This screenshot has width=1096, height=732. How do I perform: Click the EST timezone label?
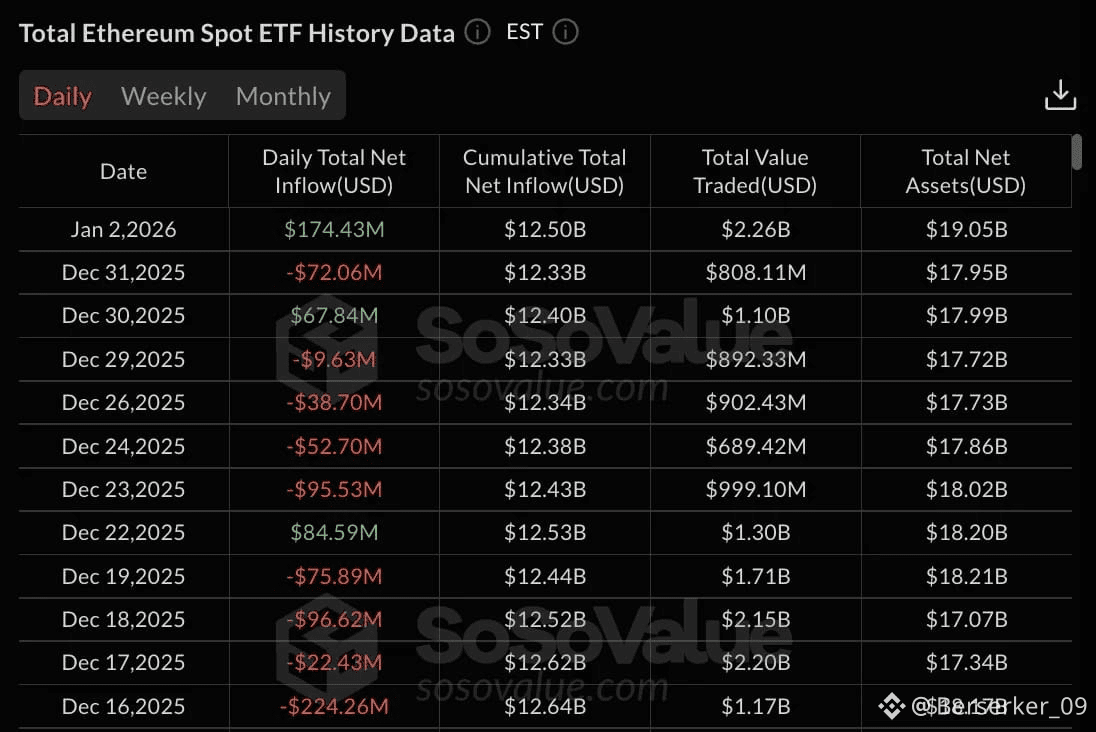[524, 32]
